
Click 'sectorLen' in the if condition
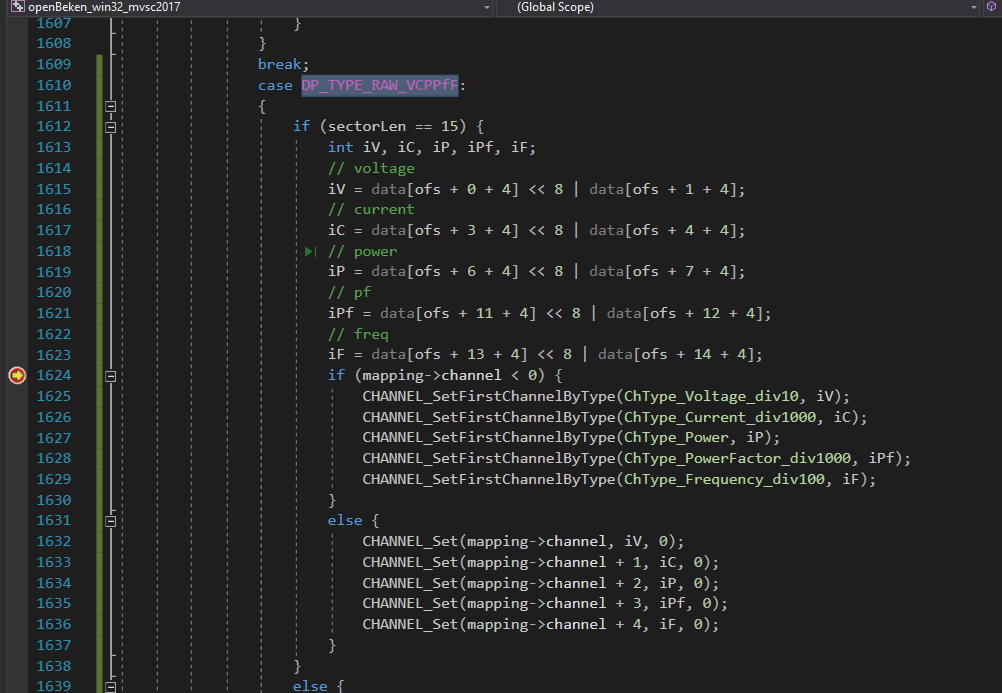tap(367, 127)
